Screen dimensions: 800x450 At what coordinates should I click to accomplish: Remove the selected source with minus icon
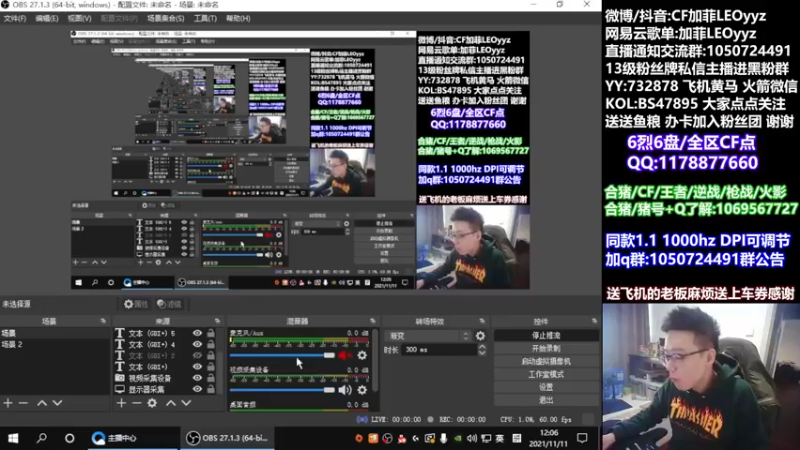point(136,403)
